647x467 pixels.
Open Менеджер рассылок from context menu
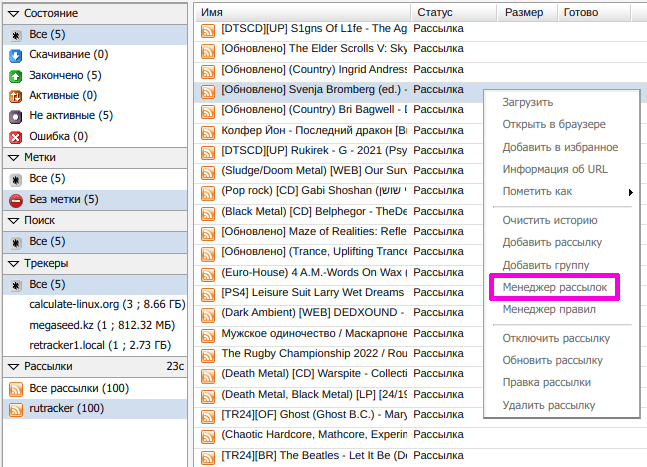[x=554, y=287]
